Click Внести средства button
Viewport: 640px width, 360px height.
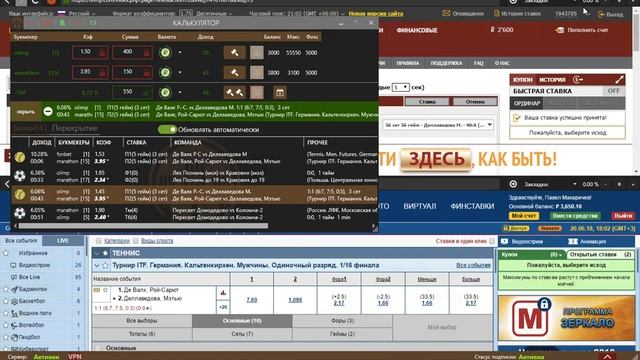[575, 216]
